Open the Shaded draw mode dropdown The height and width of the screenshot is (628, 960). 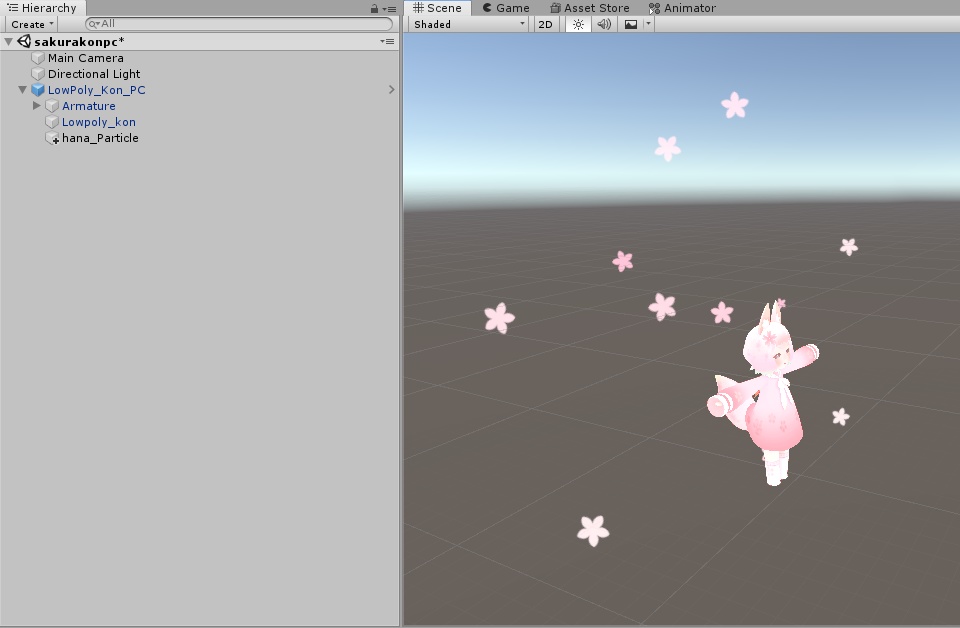click(x=468, y=24)
